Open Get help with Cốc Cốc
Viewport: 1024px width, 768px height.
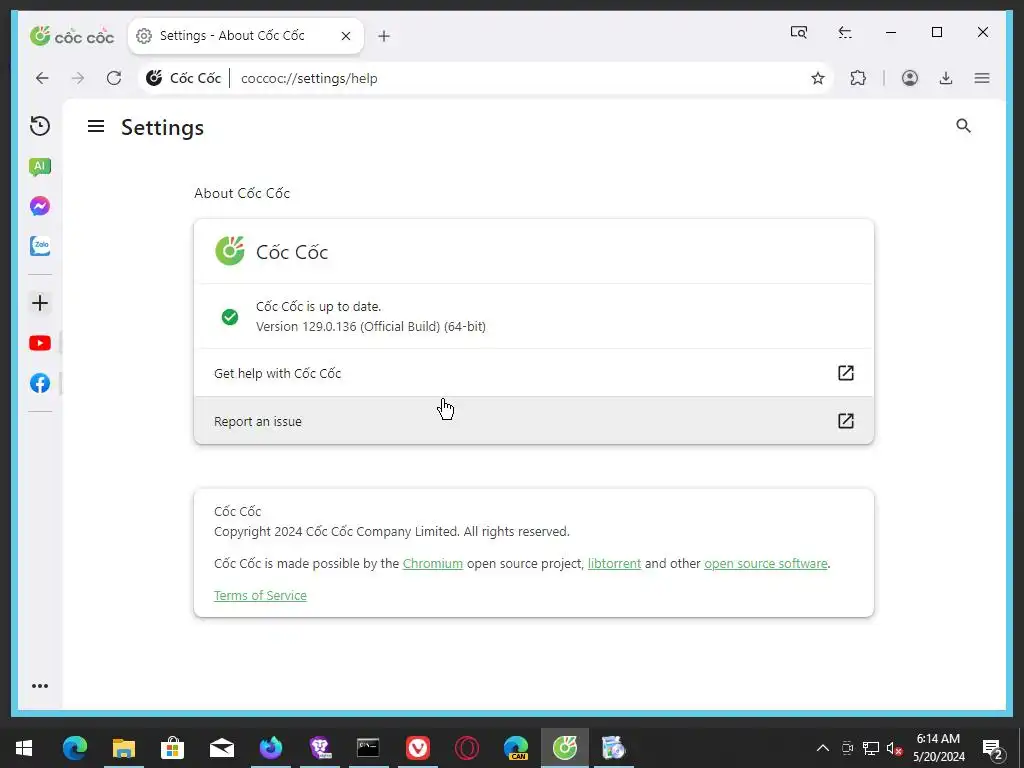point(534,373)
